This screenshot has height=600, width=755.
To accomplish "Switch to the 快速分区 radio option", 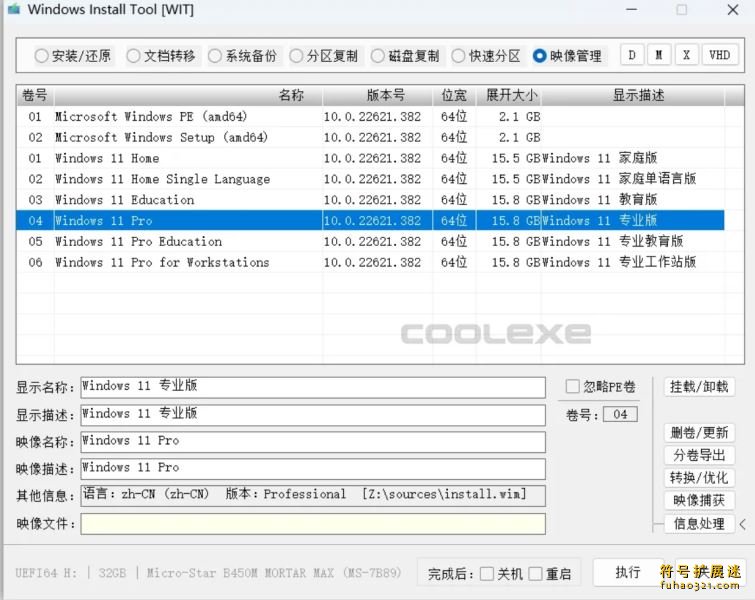I will click(x=486, y=56).
